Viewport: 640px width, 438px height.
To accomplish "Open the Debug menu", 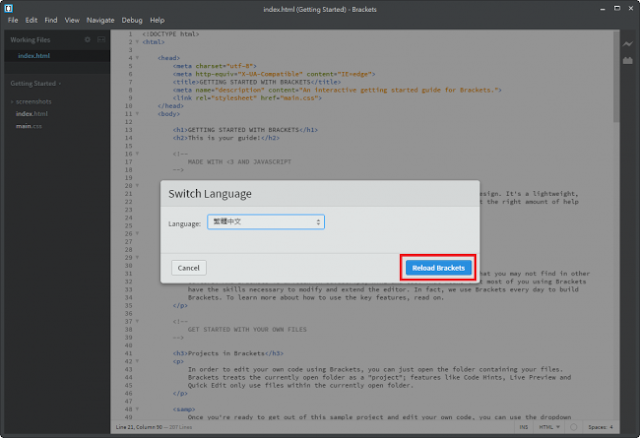I will [132, 20].
